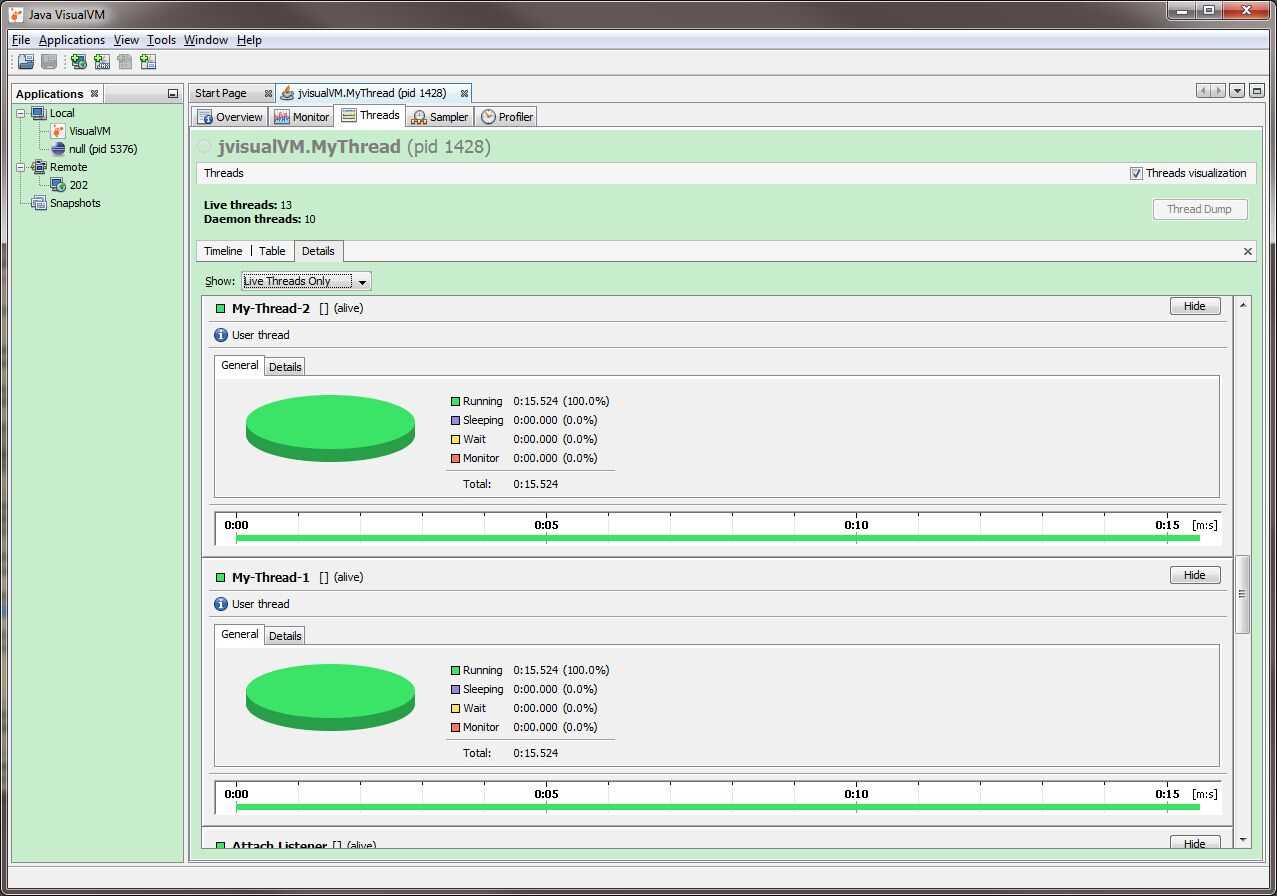
Task: Toggle the Threads visualization checkbox
Action: pos(1136,173)
